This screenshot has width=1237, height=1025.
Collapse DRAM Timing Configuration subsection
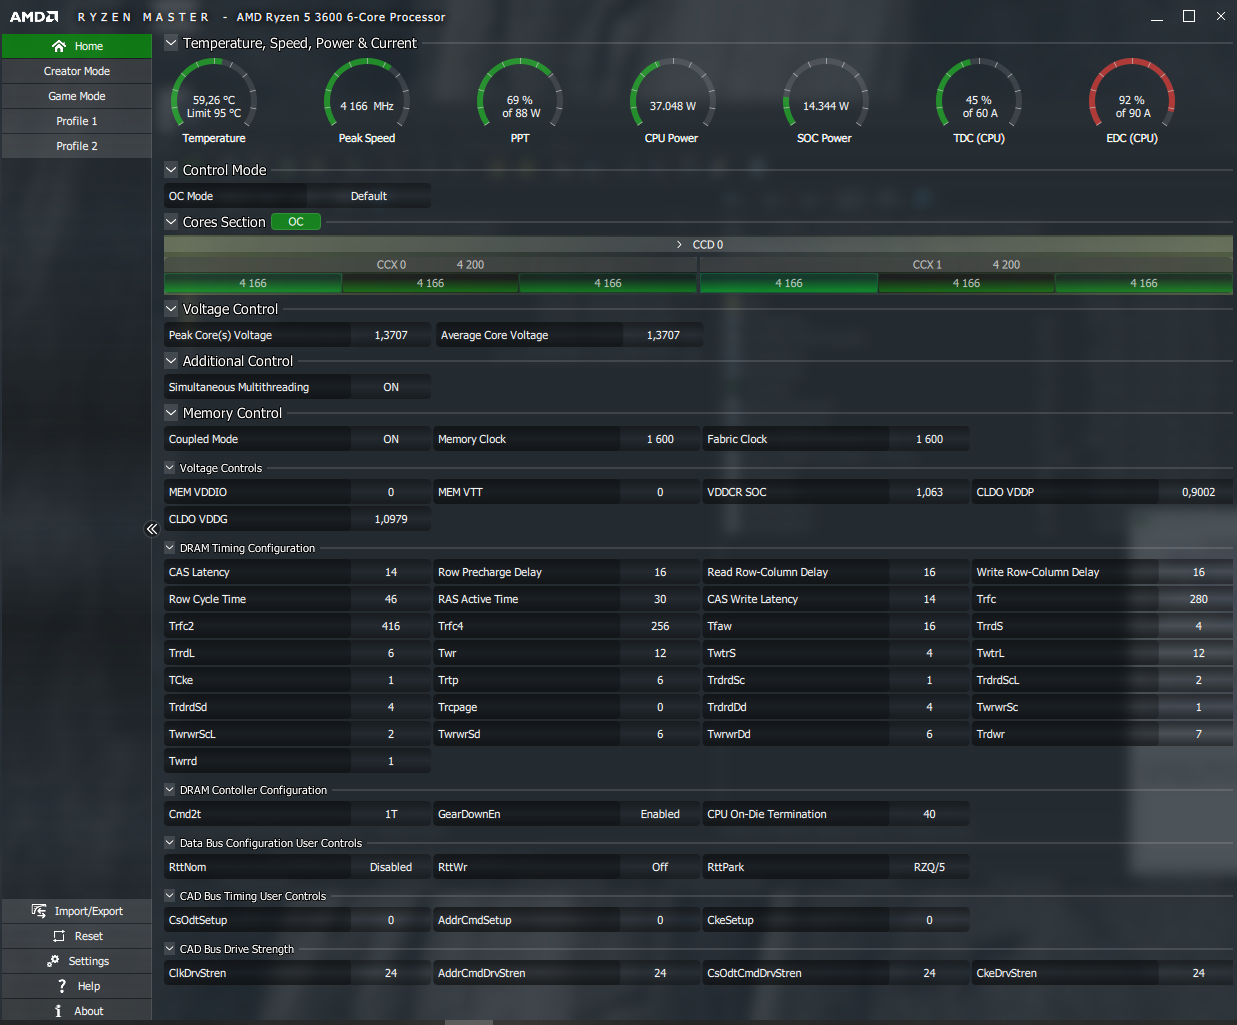click(x=170, y=548)
